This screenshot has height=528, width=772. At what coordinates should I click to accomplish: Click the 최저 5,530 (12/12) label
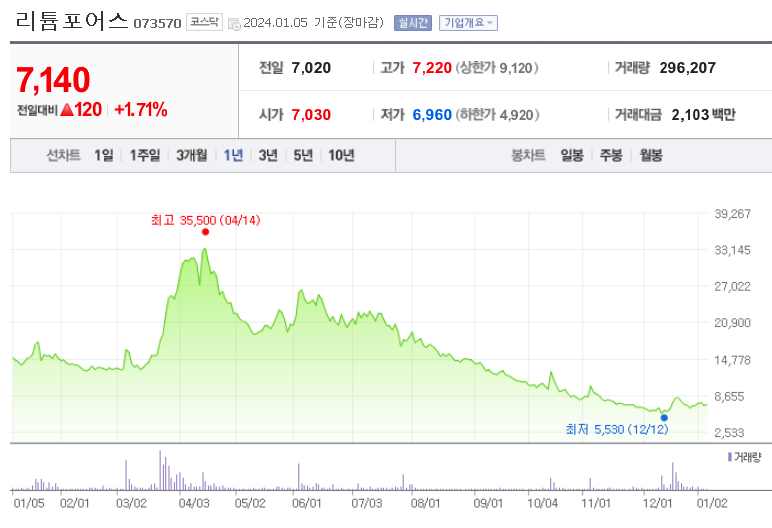pyautogui.click(x=617, y=429)
